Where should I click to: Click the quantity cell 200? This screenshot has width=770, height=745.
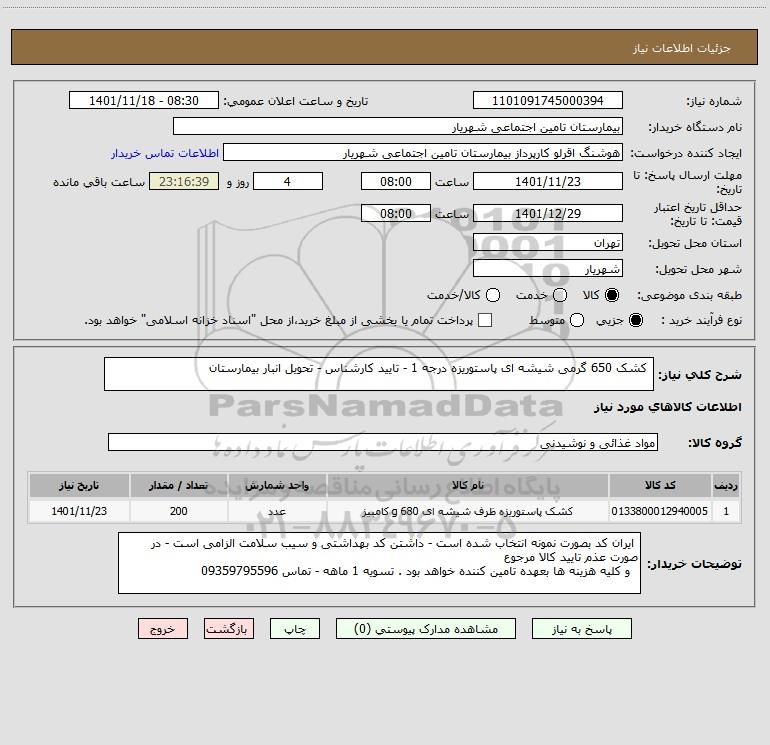tap(178, 511)
